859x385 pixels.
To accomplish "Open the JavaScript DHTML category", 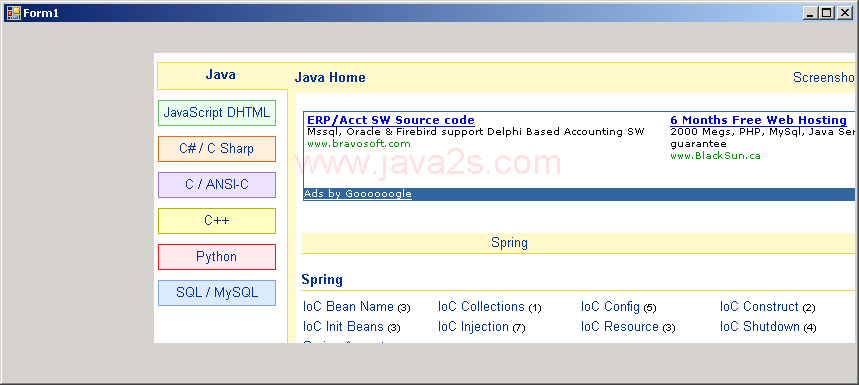I will 217,113.
